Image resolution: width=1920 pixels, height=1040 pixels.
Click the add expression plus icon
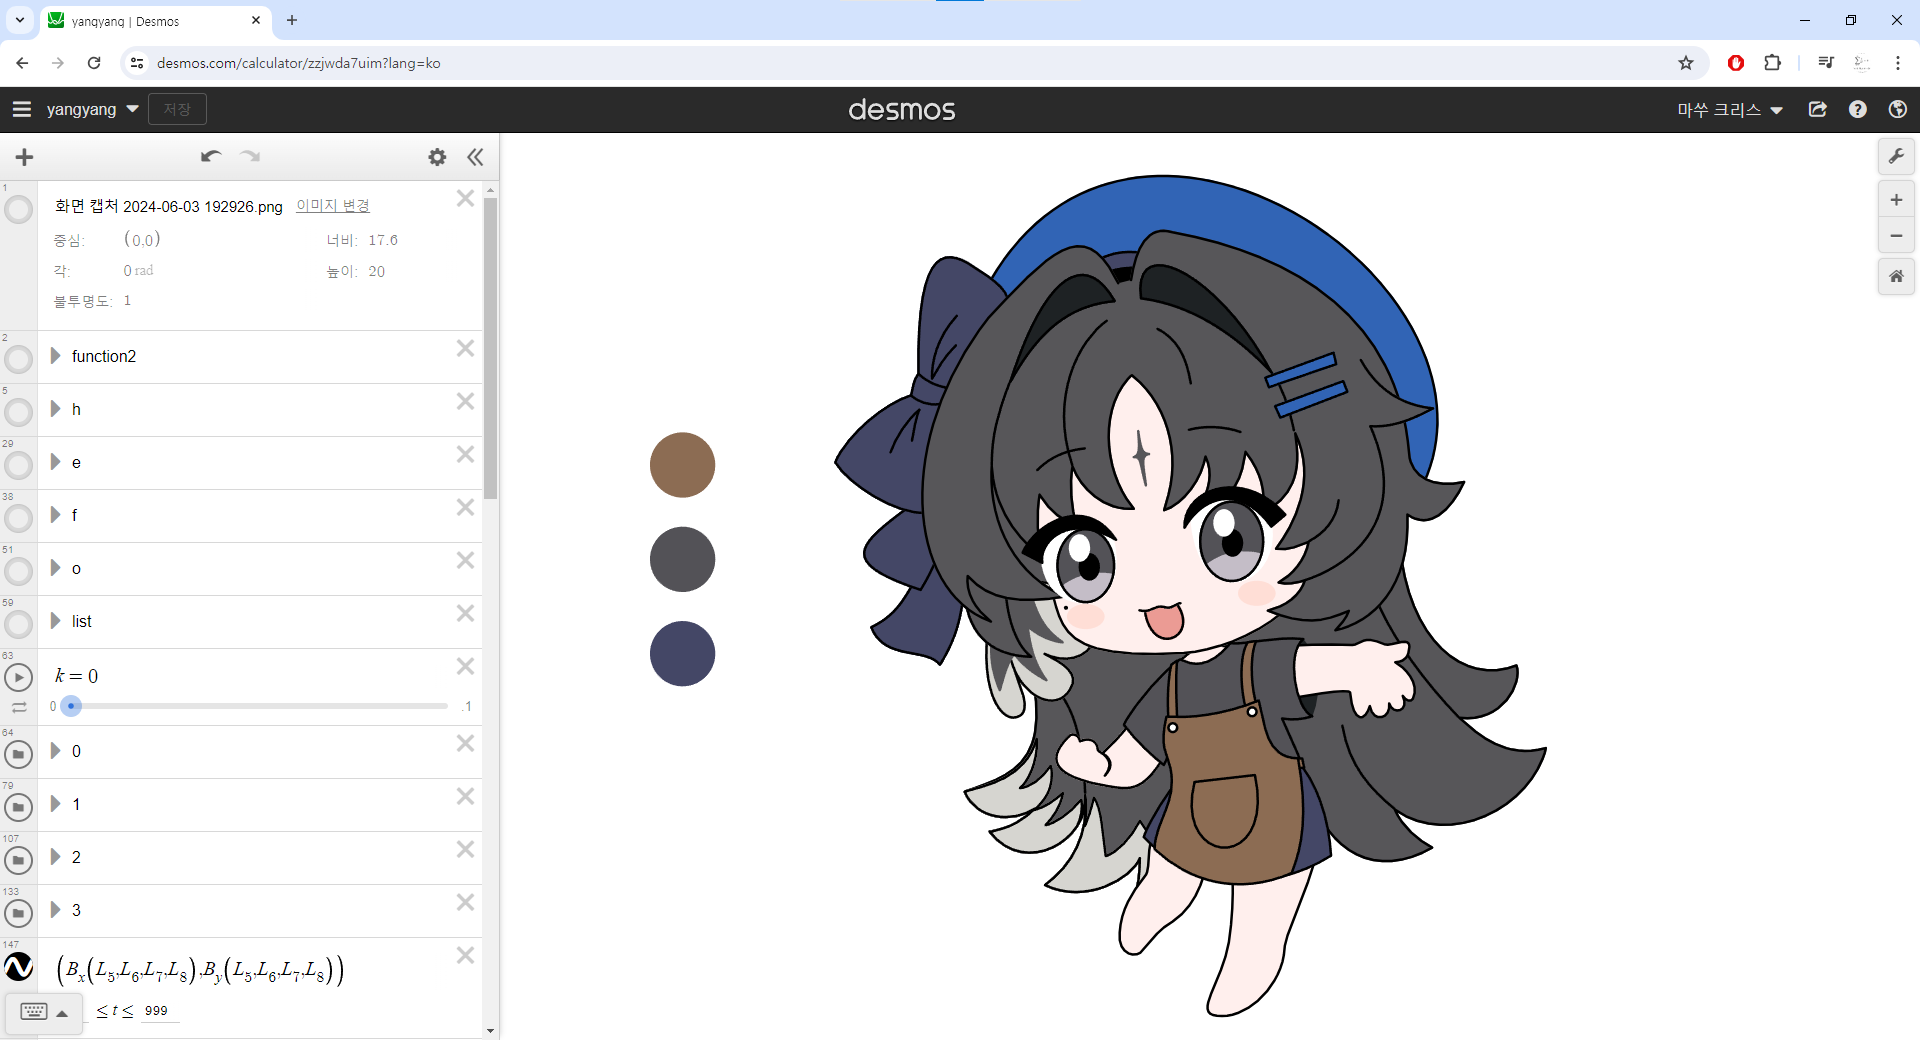click(25, 157)
